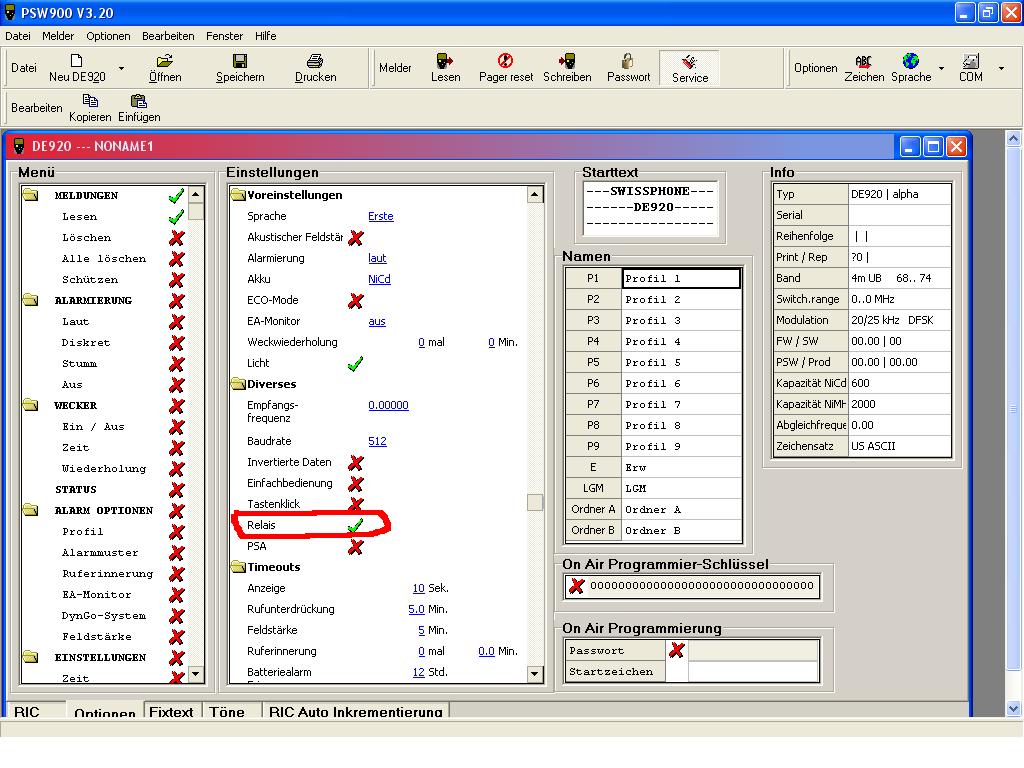Click the Drucken printer icon
Image resolution: width=1024 pixels, height=768 pixels.
[x=315, y=62]
